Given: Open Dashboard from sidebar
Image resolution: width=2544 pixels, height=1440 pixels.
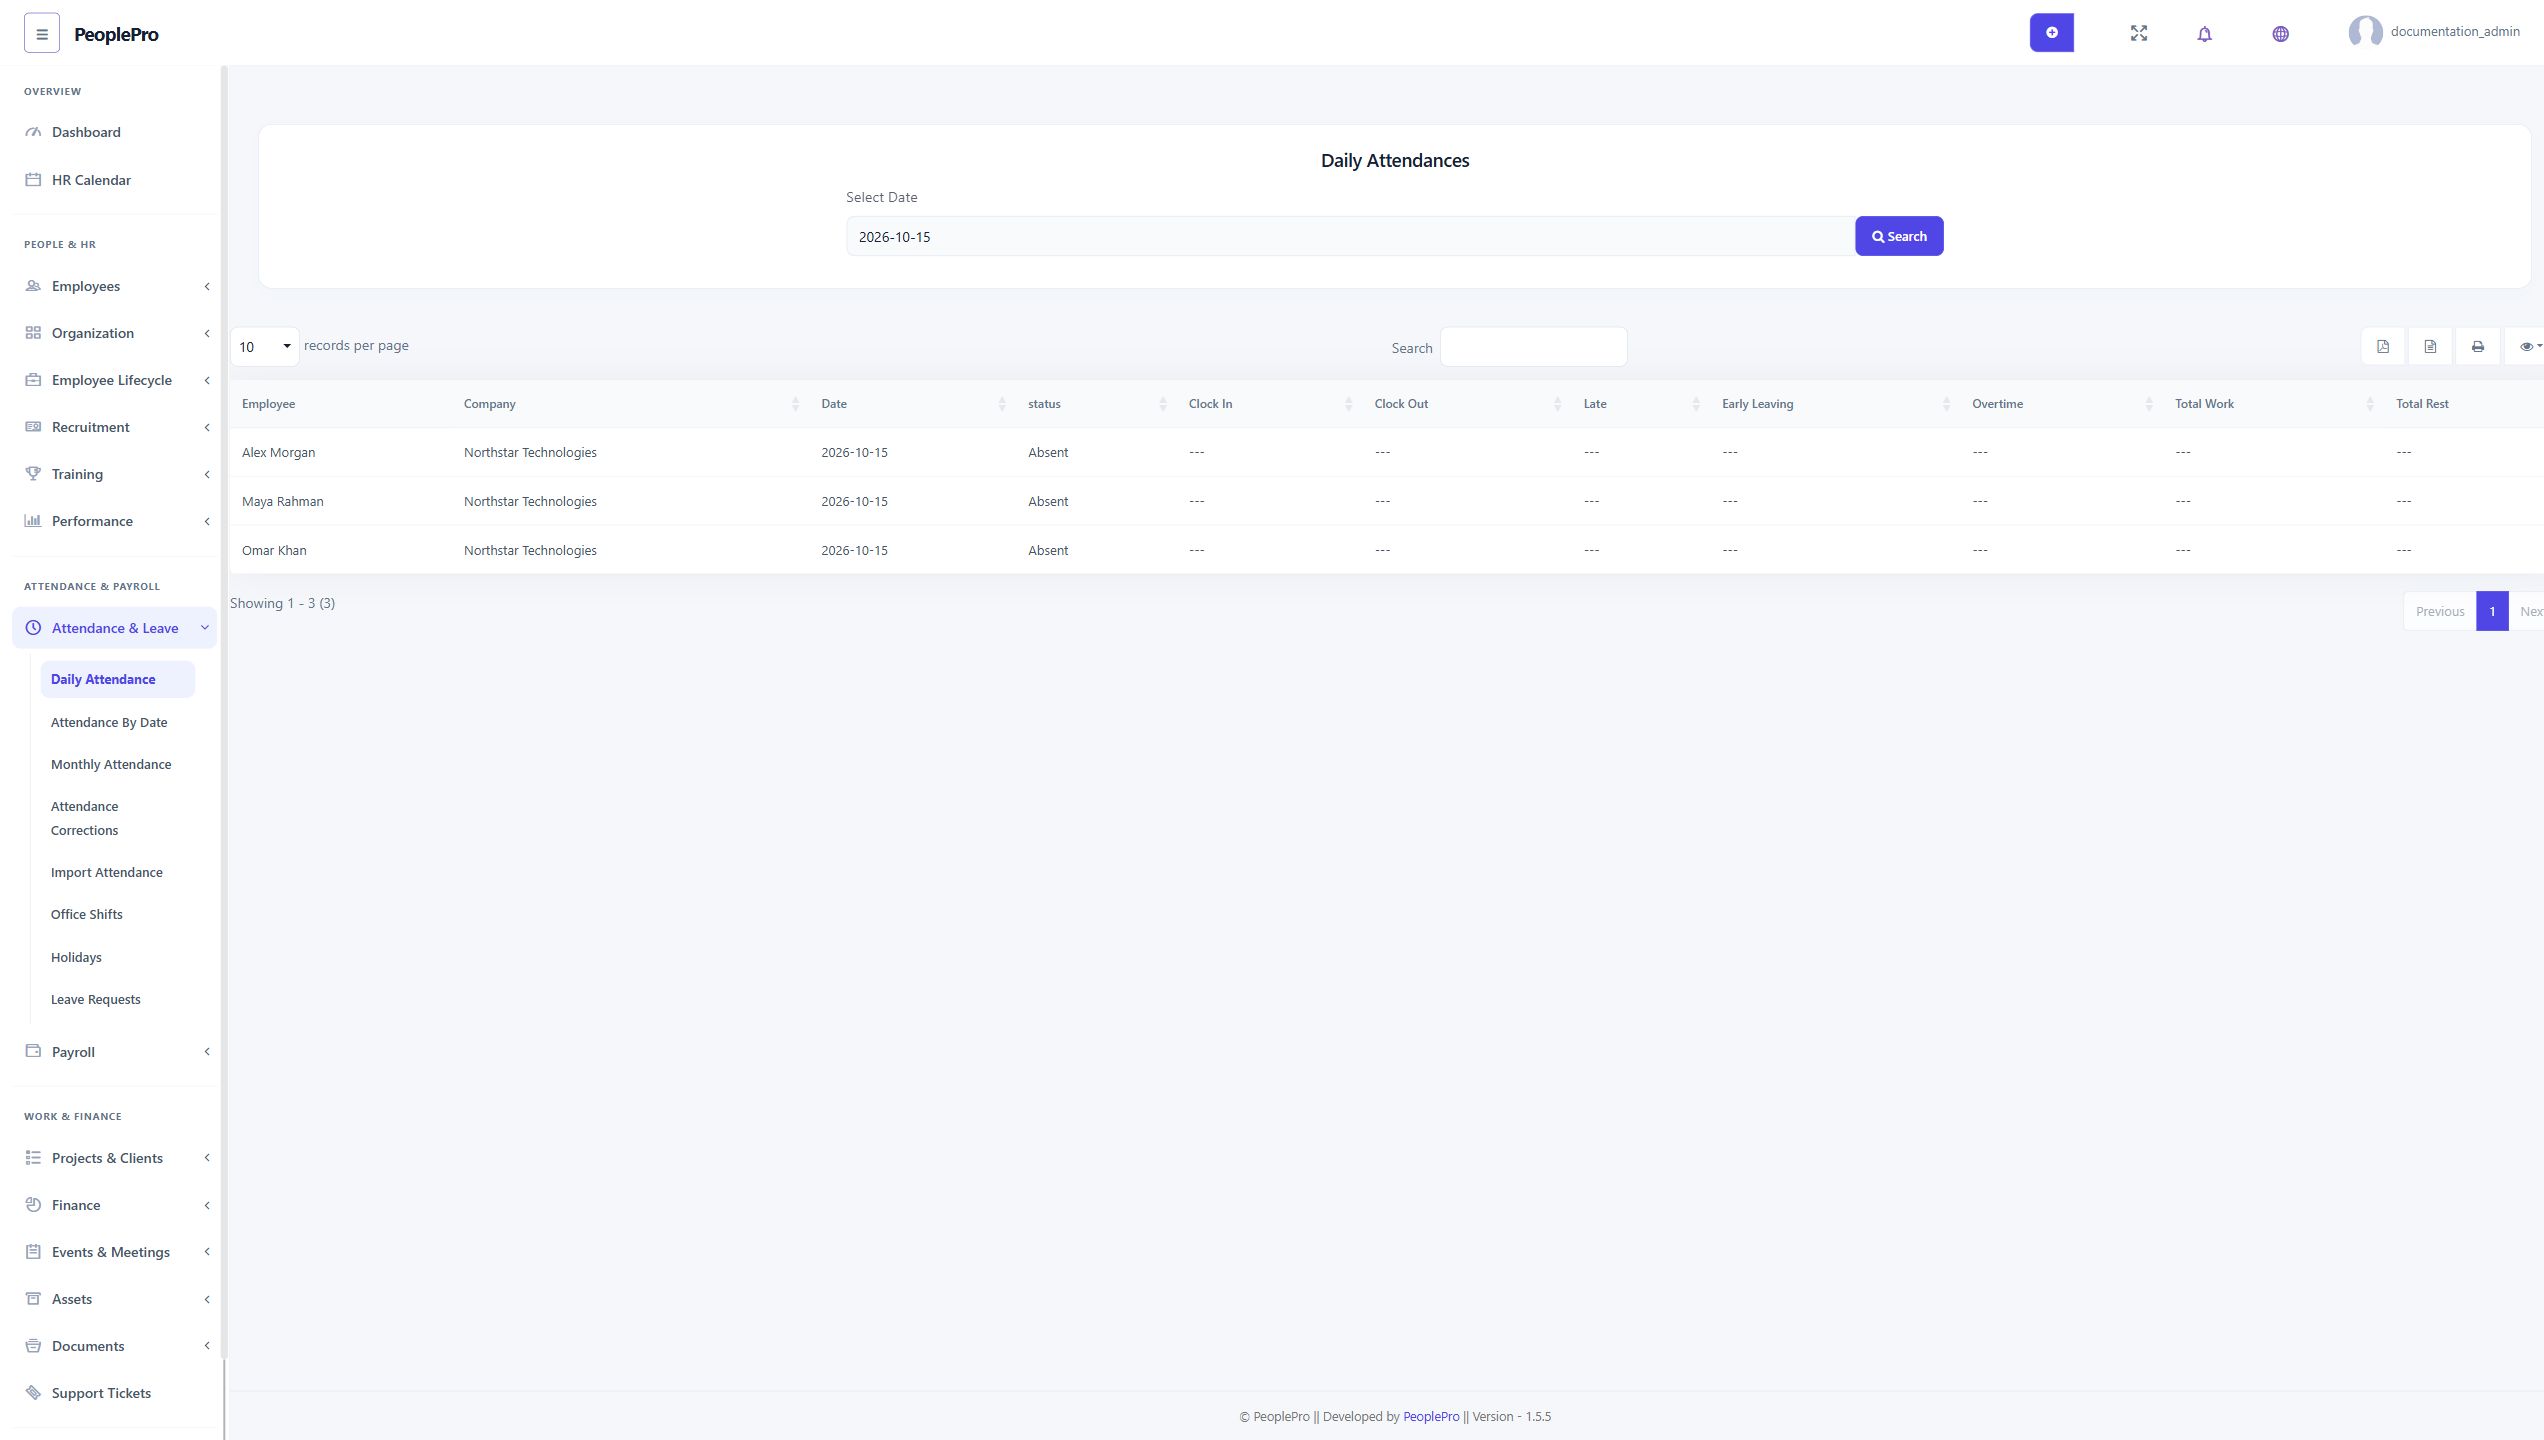Looking at the screenshot, I should coord(115,132).
